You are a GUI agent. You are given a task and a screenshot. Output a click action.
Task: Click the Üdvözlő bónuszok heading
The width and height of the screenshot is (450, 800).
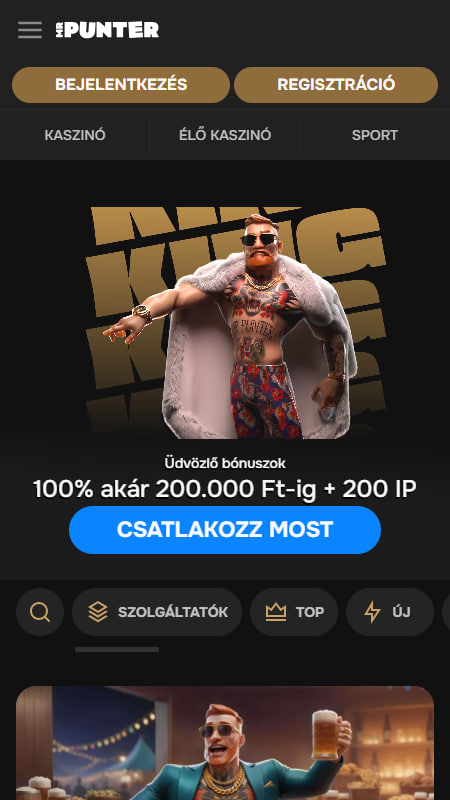[225, 463]
